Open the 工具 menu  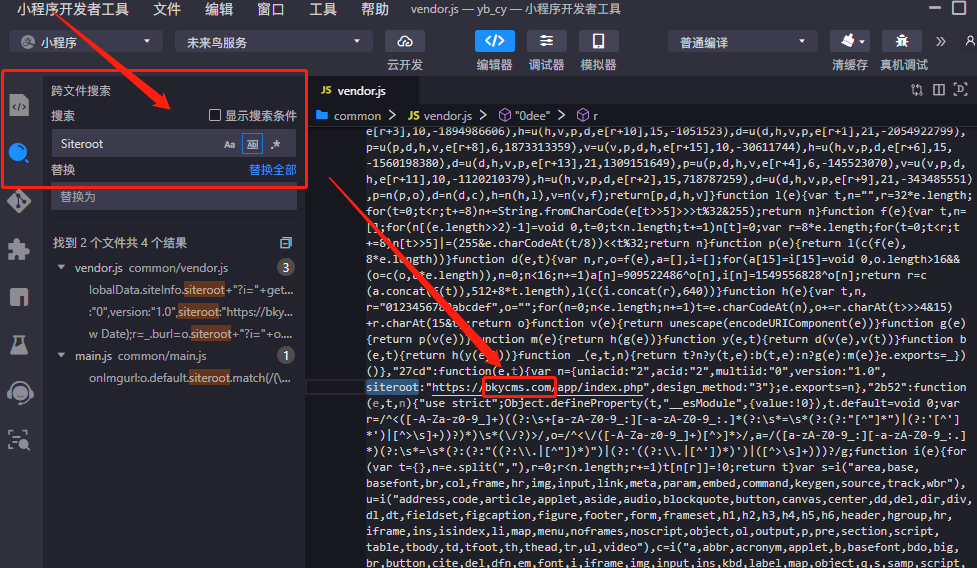pyautogui.click(x=322, y=10)
